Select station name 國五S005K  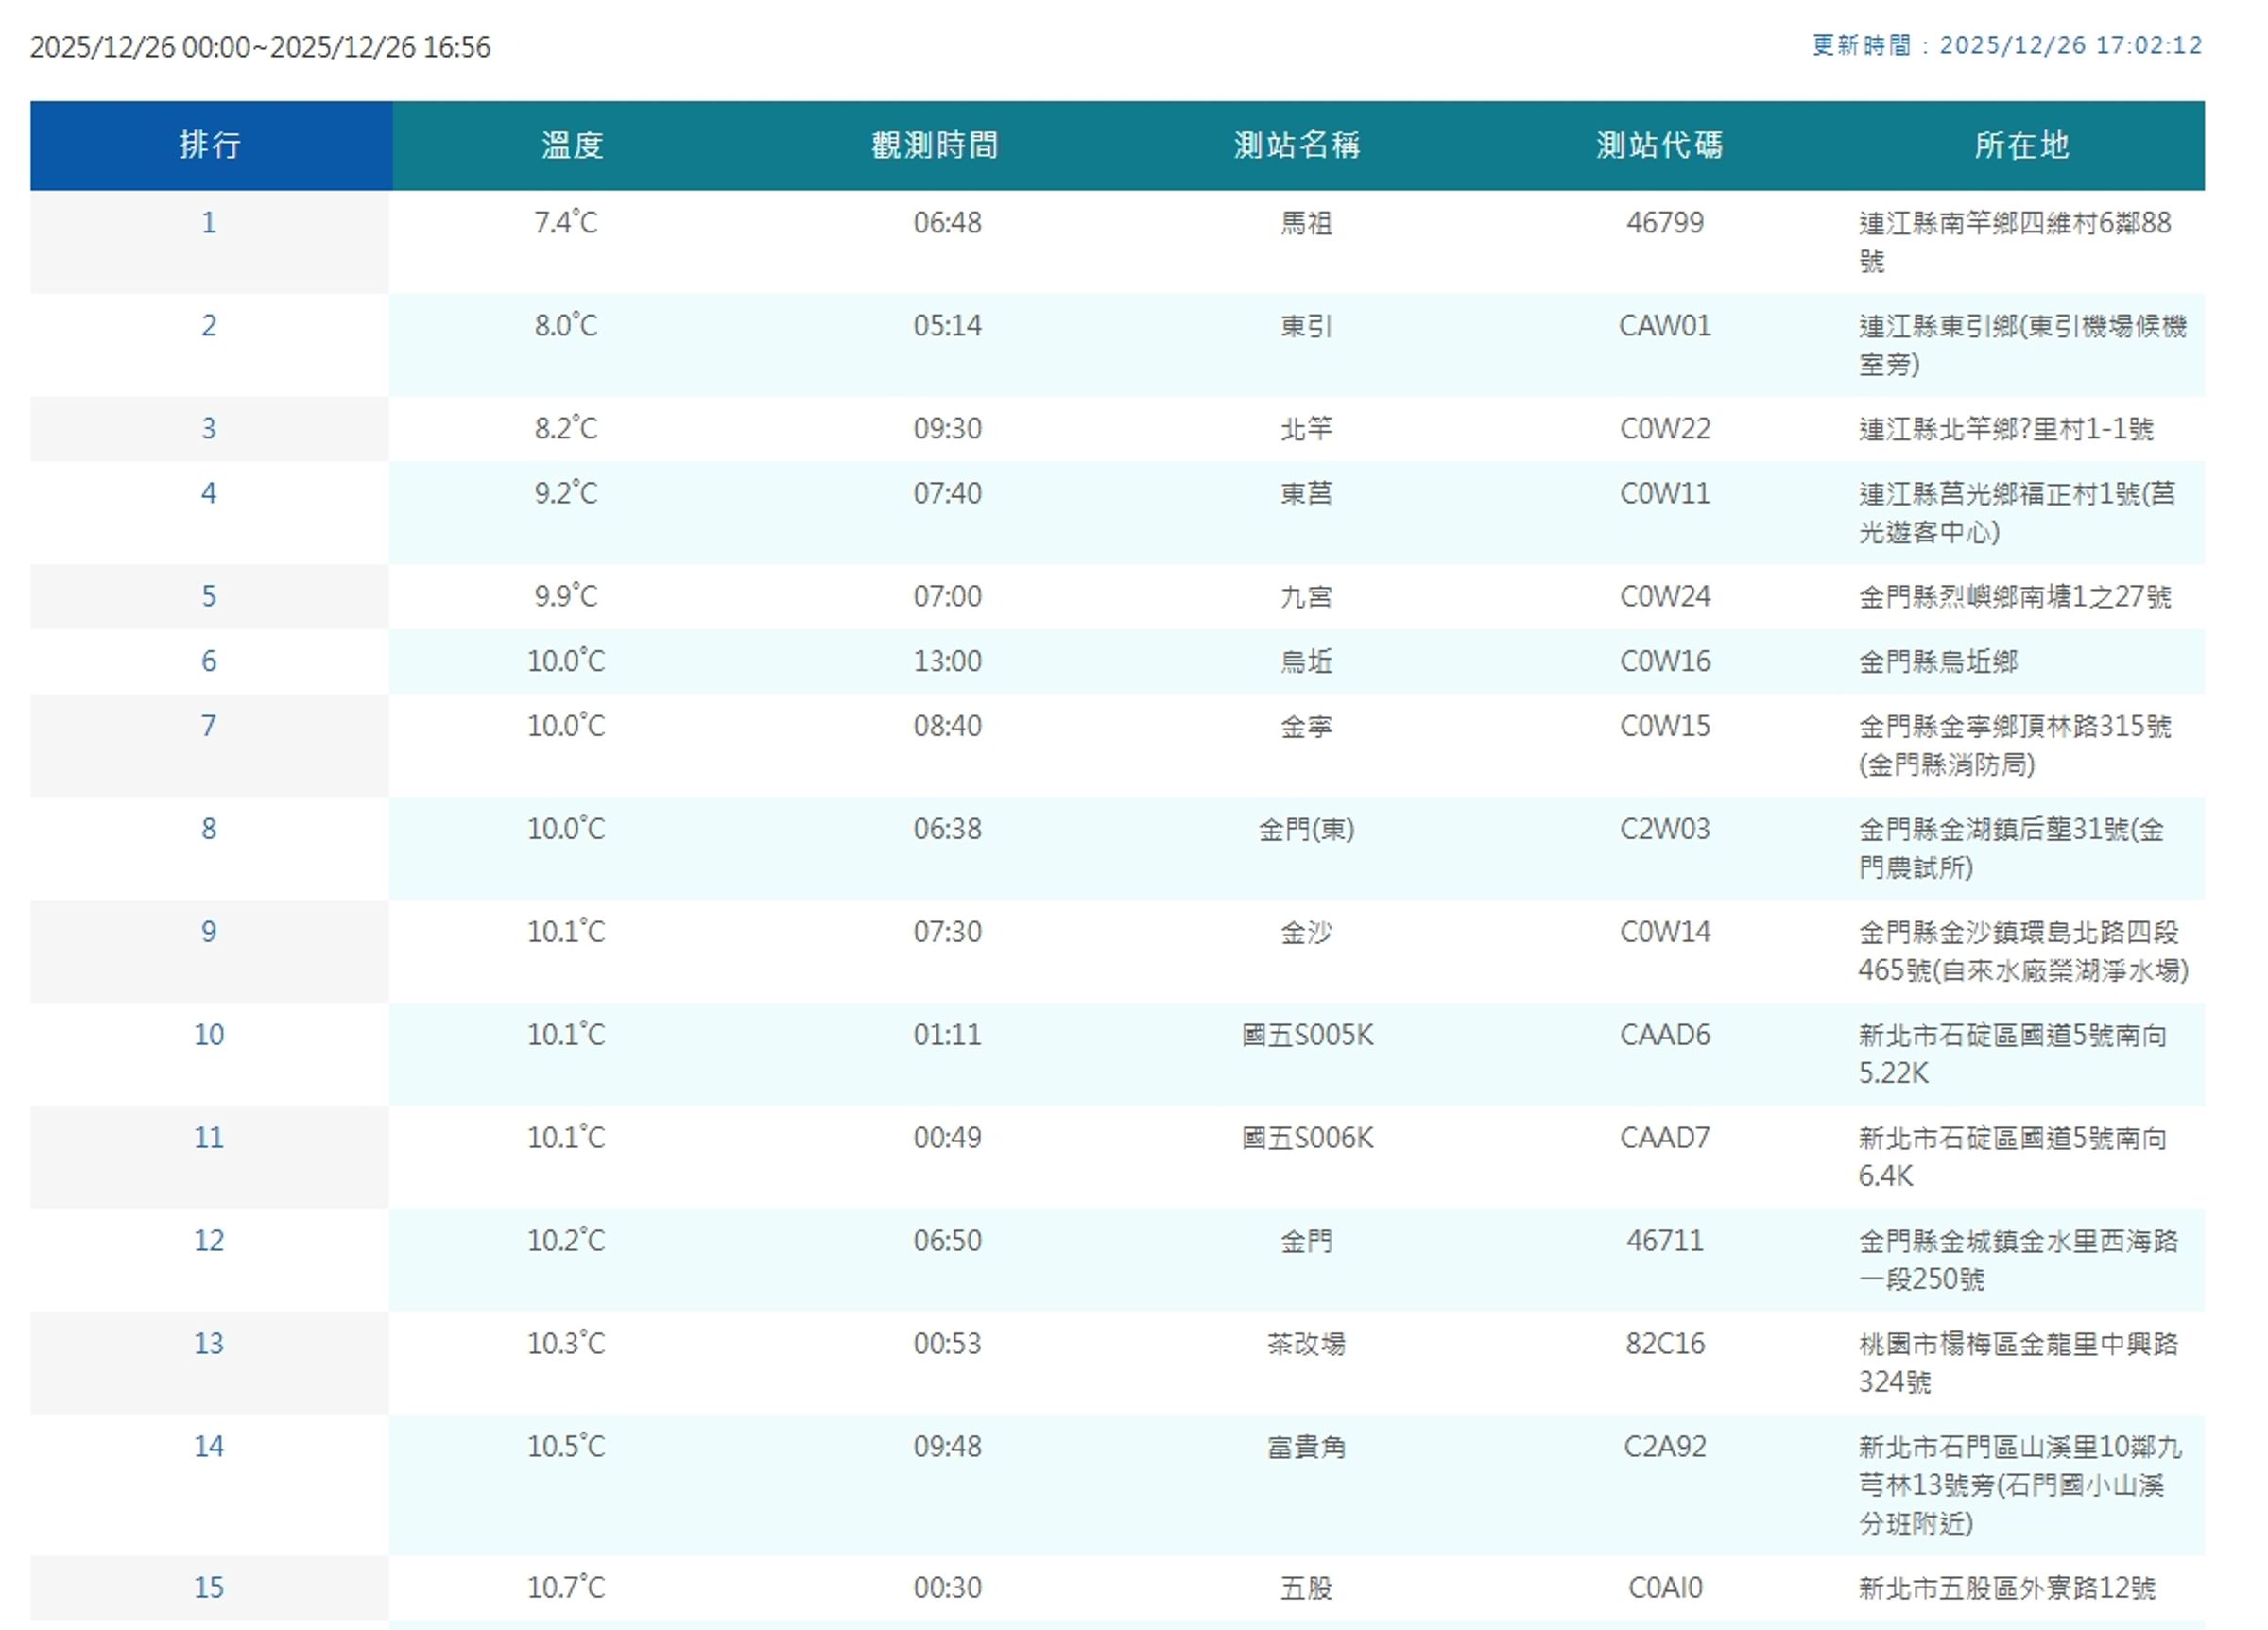point(1307,1035)
